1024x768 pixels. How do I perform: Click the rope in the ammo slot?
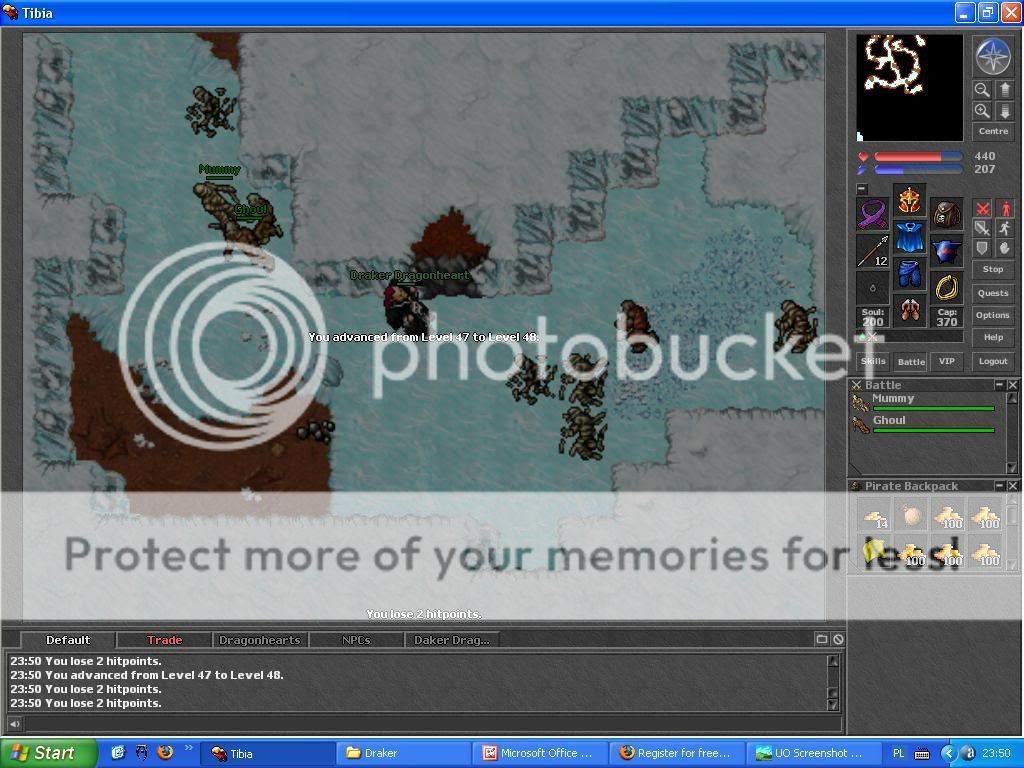pyautogui.click(x=946, y=288)
